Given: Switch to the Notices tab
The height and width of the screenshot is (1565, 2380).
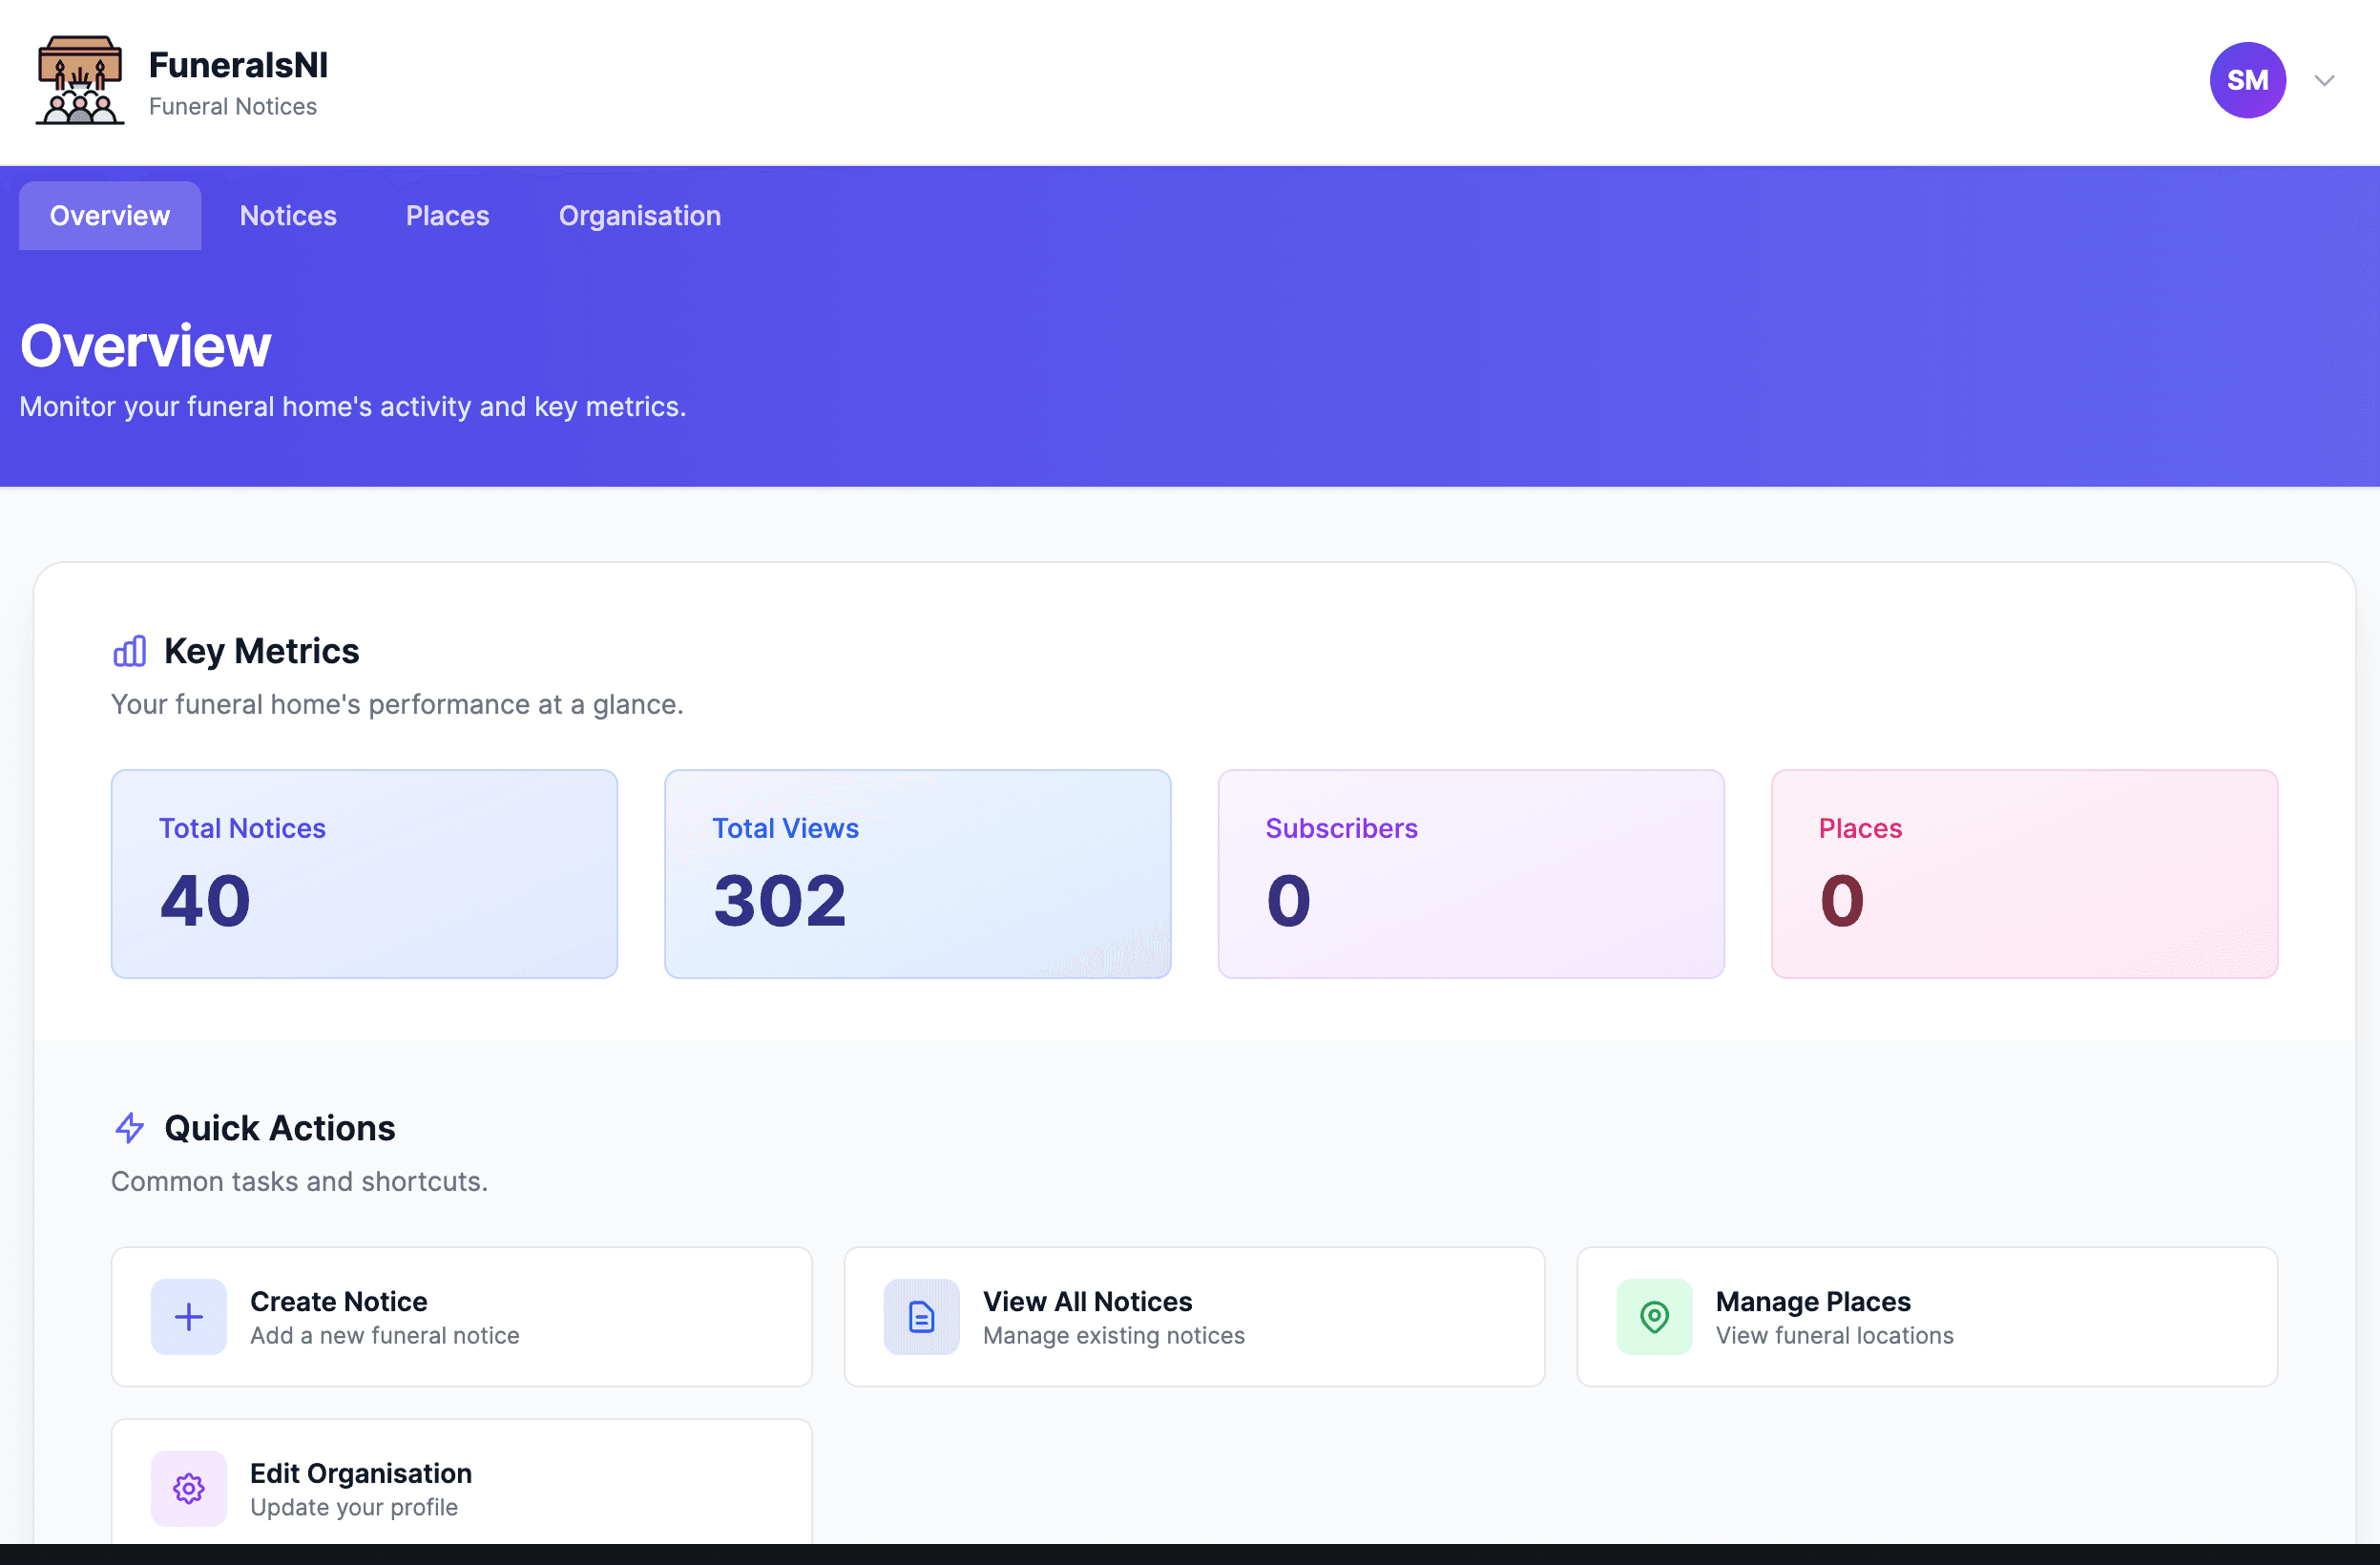Looking at the screenshot, I should (x=287, y=215).
